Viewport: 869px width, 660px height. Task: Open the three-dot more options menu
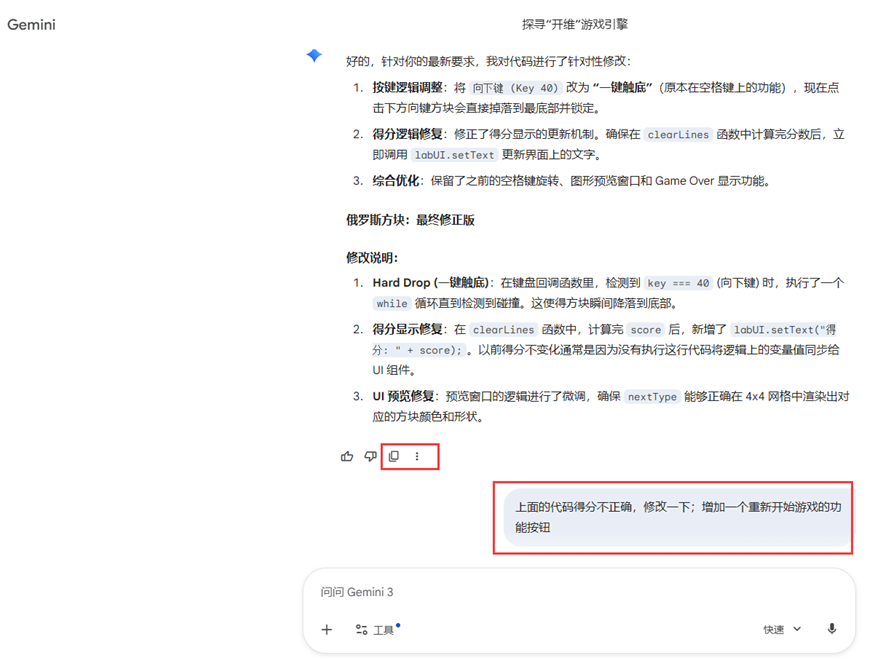(417, 456)
